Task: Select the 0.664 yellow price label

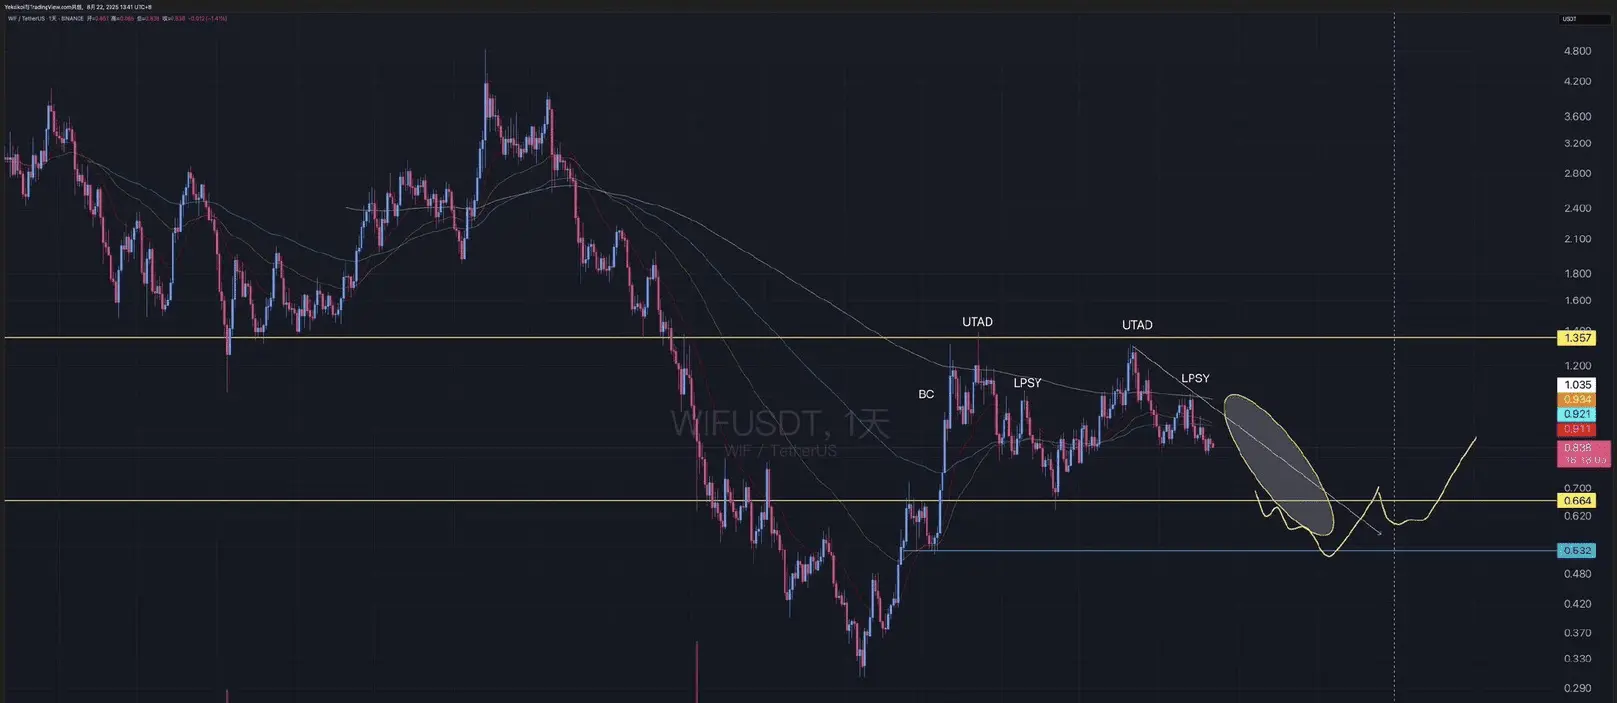Action: 1577,501
